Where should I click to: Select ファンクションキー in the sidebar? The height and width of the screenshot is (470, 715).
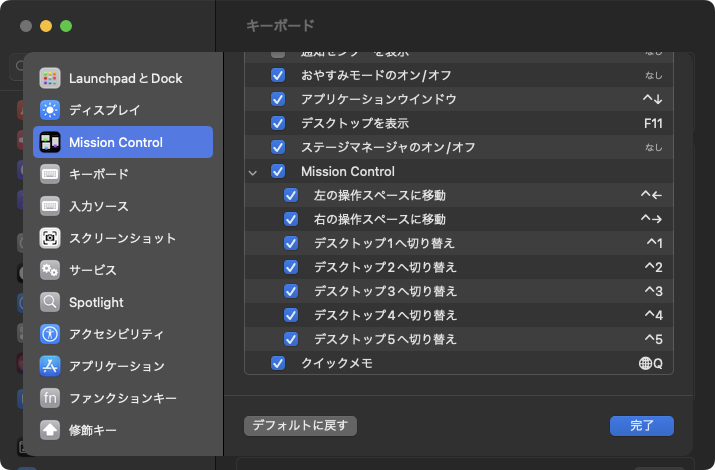click(x=122, y=398)
